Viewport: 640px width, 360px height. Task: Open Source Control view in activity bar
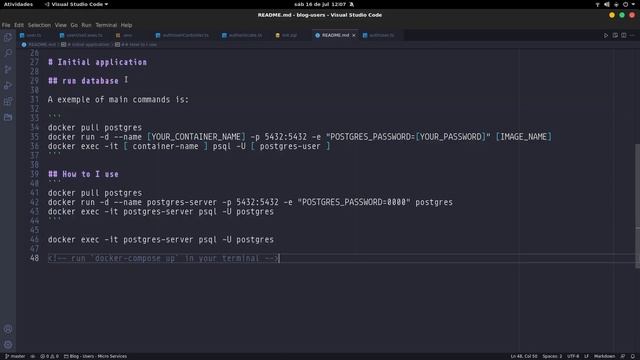(x=8, y=69)
